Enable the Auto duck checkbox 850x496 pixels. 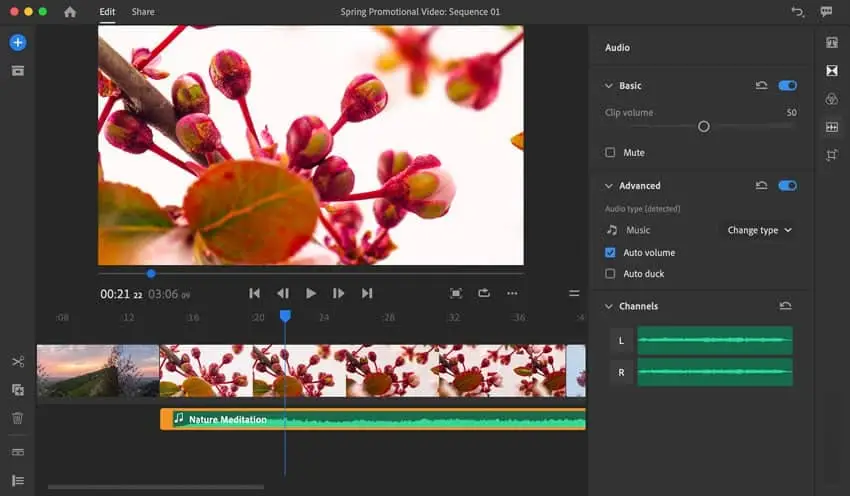pyautogui.click(x=610, y=274)
